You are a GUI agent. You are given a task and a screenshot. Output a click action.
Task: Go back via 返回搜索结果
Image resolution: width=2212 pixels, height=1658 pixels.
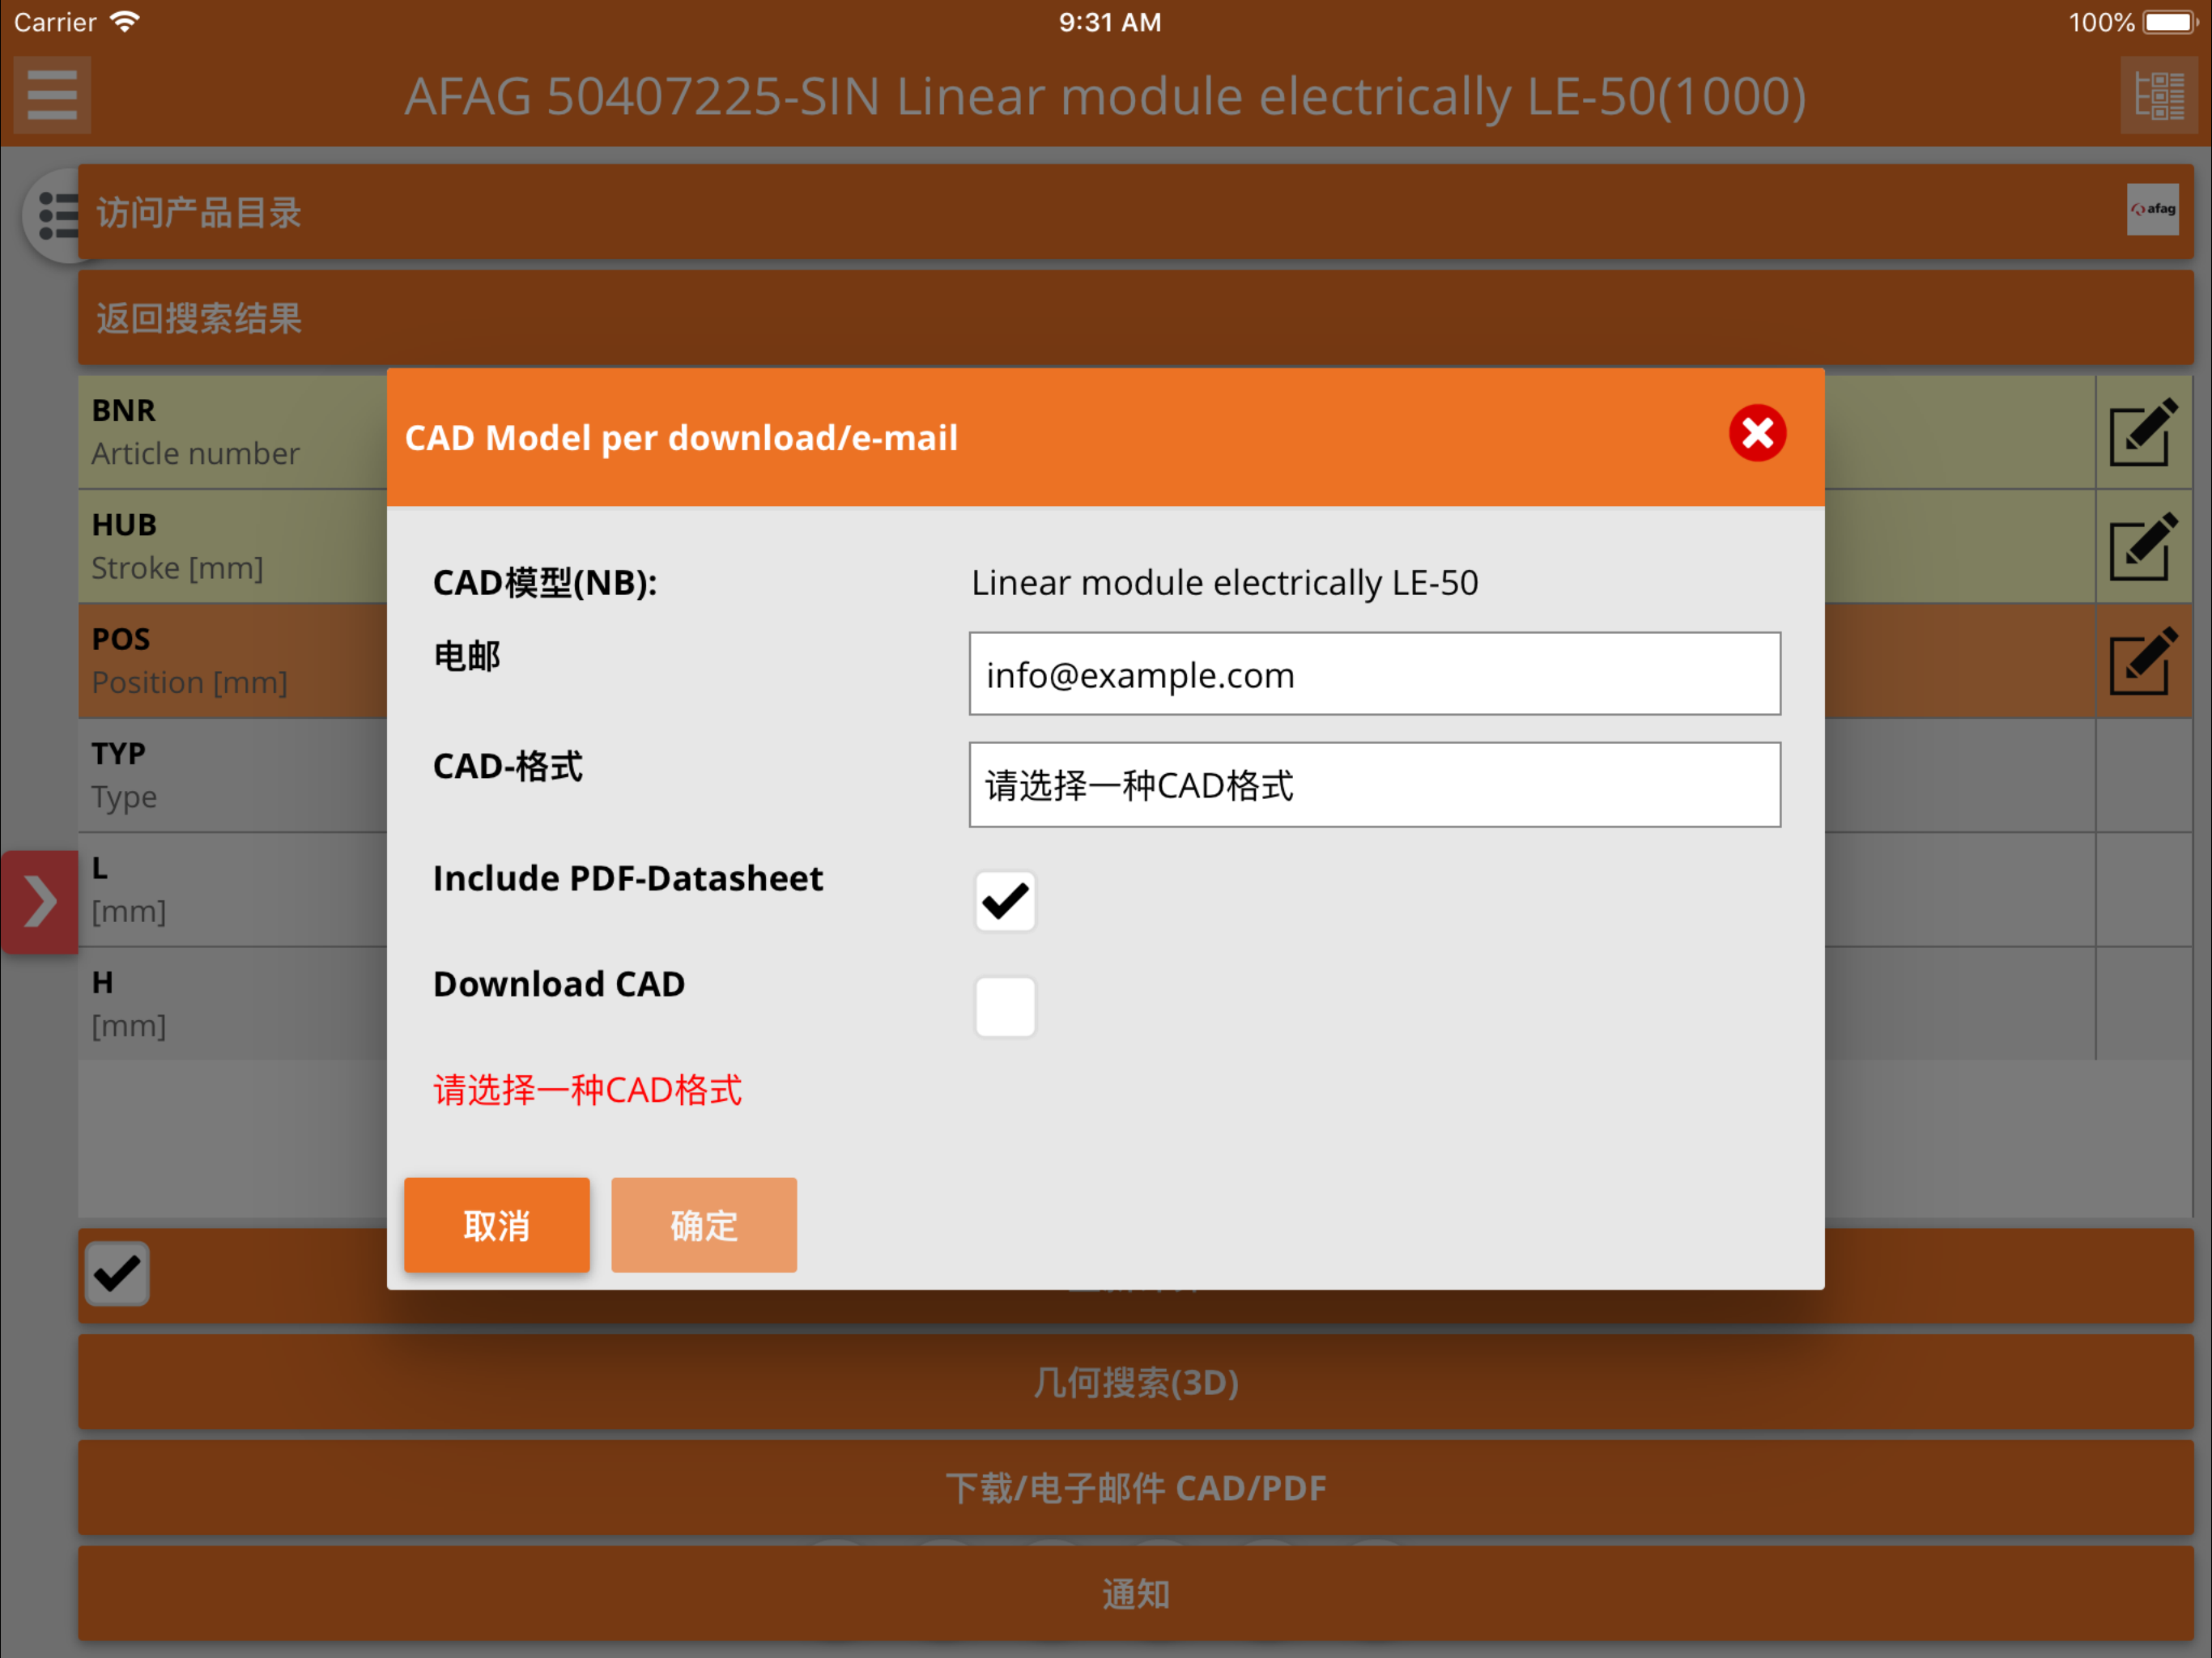1136,318
